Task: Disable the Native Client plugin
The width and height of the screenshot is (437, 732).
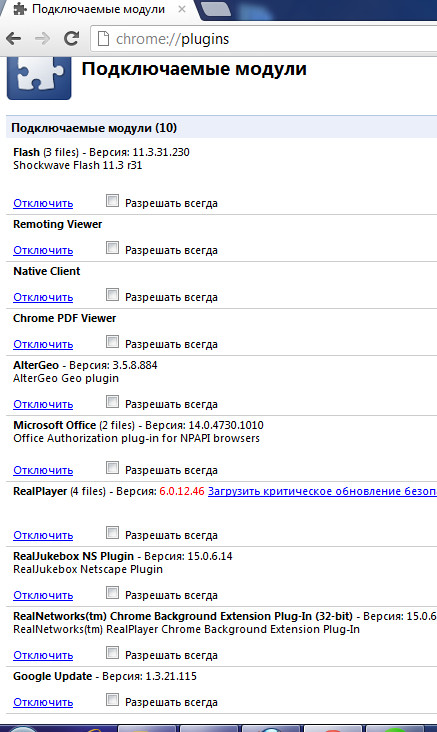Action: (x=43, y=297)
